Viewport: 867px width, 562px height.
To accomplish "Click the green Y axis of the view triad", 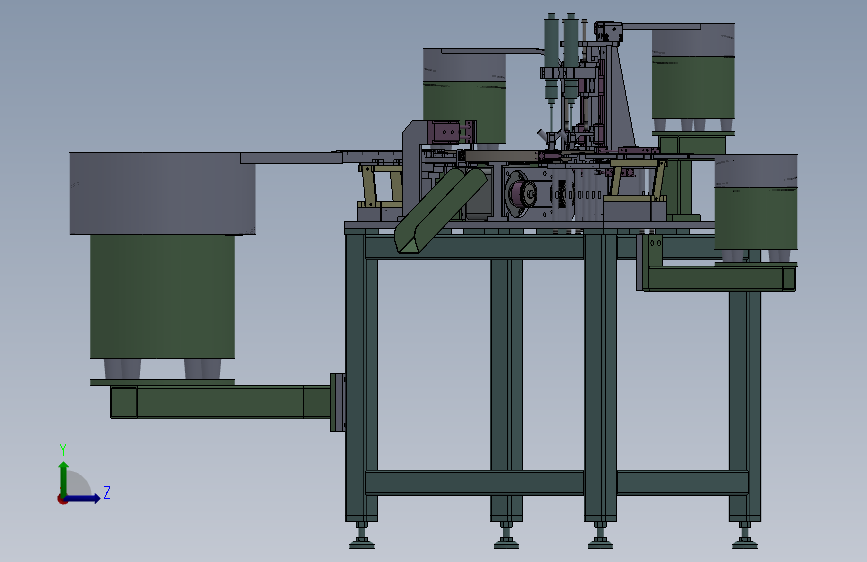I will point(64,479).
